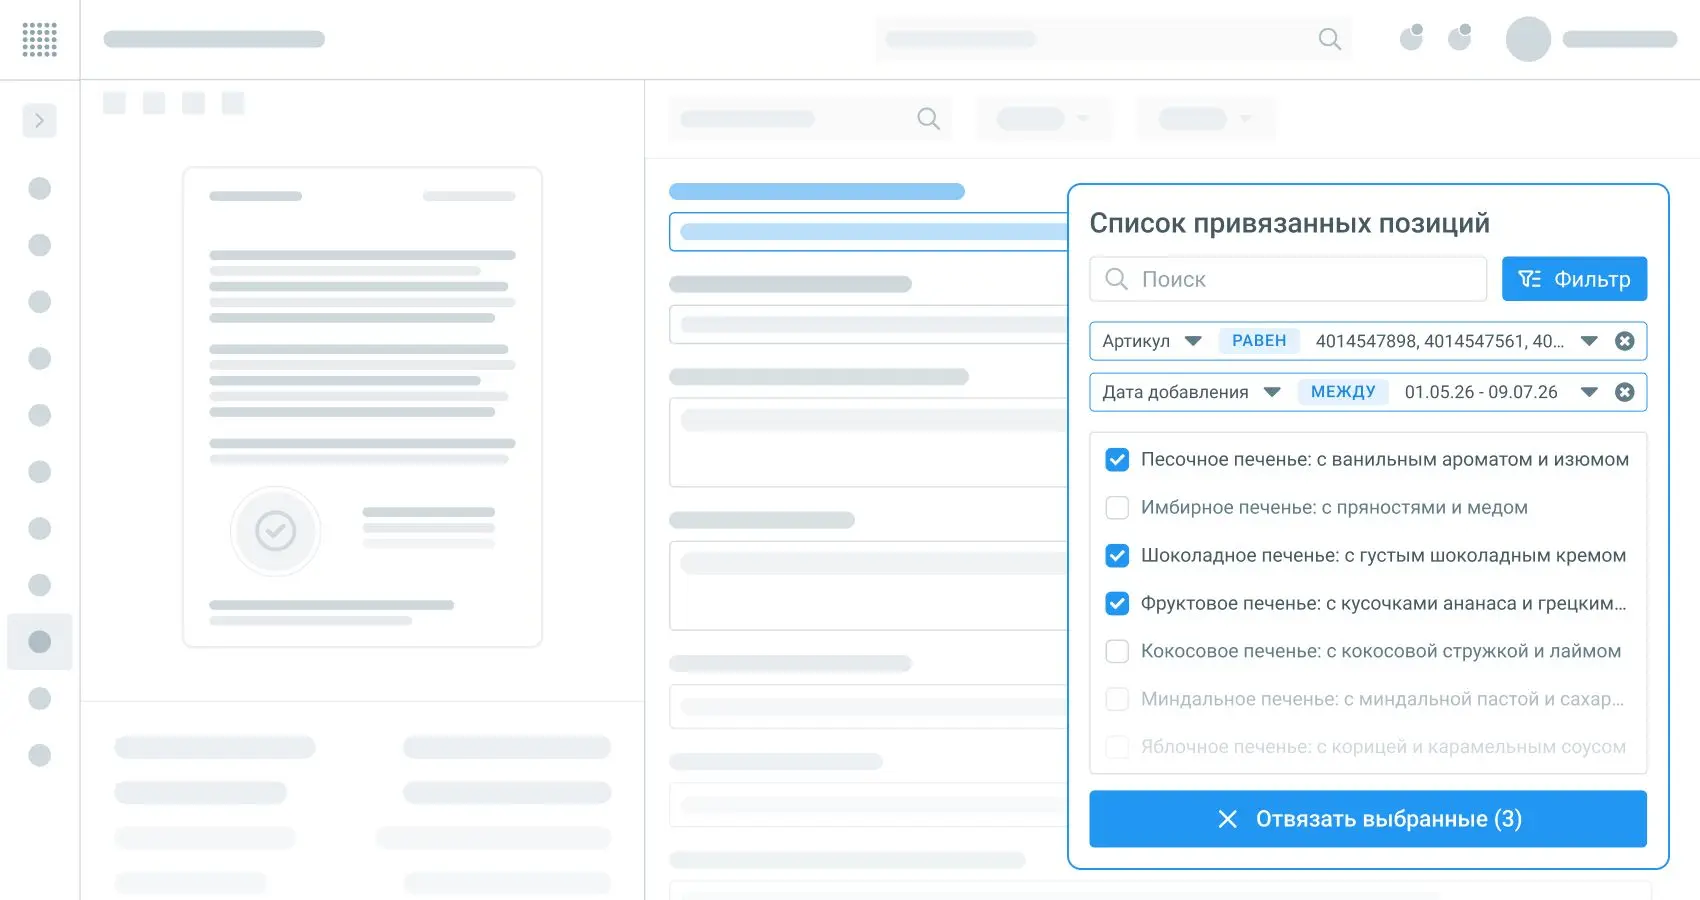Expand the date range 01.05.26 - 09.07.26 dropdown arrow
This screenshot has height=900, width=1700.
pos(1589,392)
